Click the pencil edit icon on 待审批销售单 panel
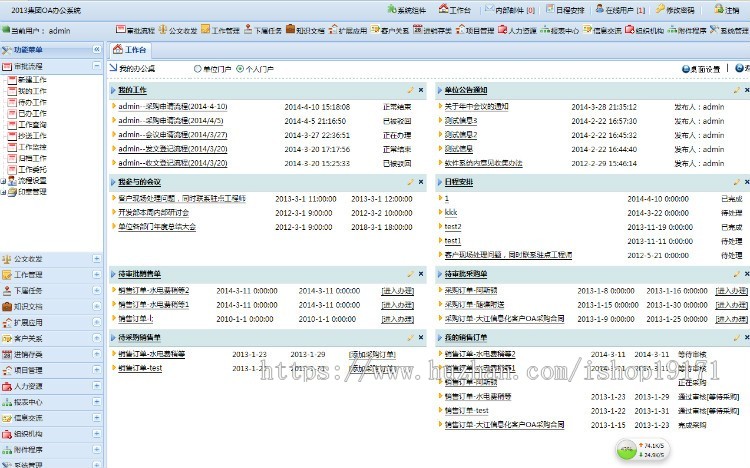750x468 pixels. pos(410,274)
